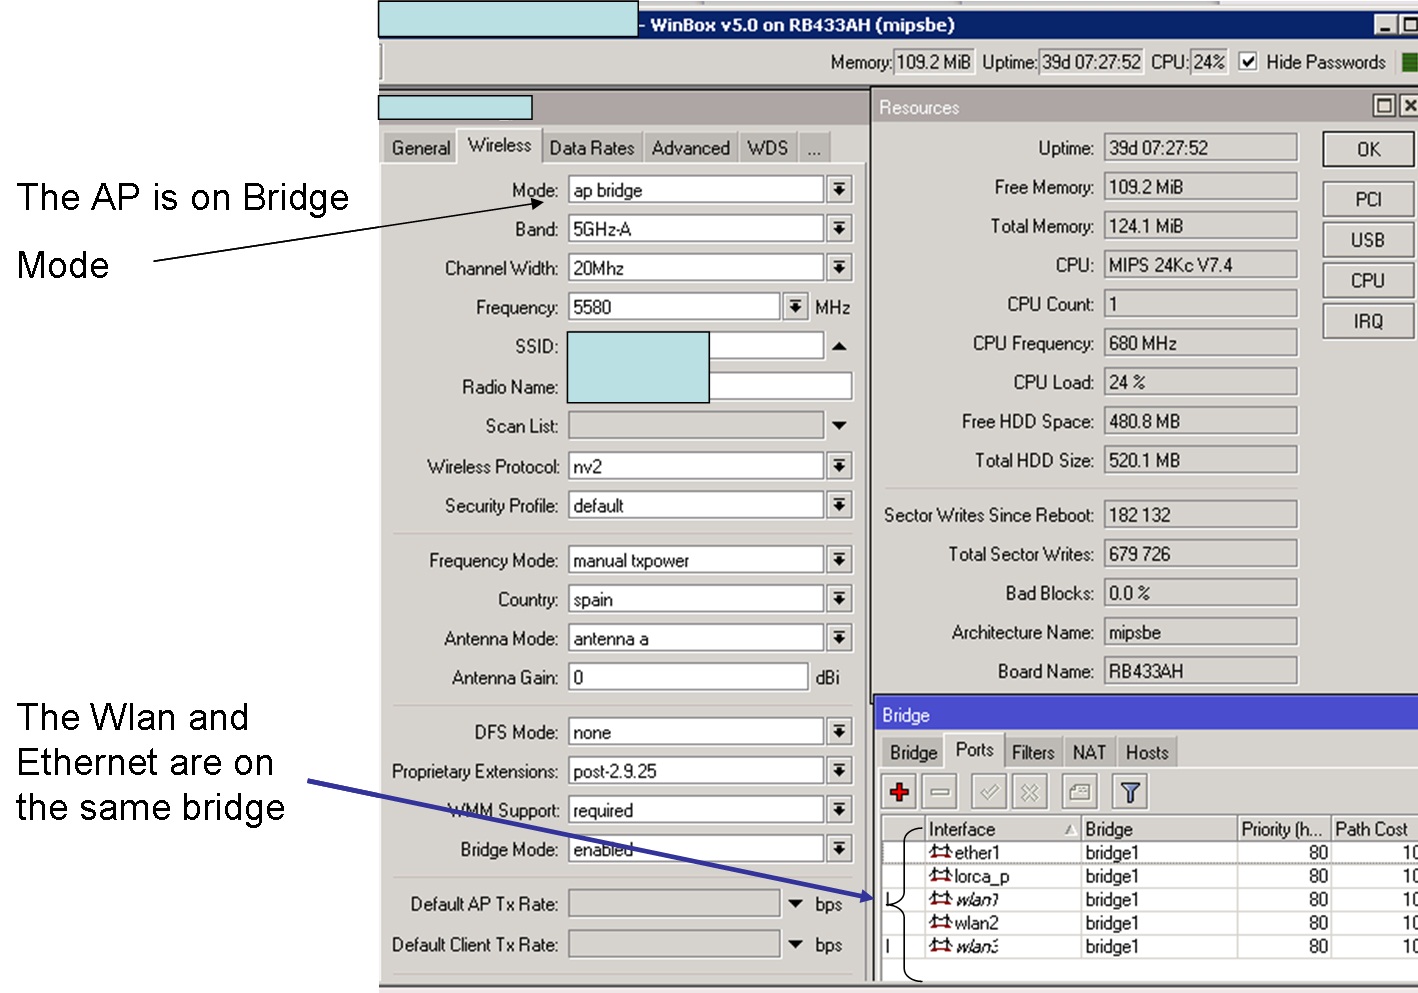Screen dimensions: 1418x993
Task: Sort by the Bridge column header
Action: coord(1160,829)
